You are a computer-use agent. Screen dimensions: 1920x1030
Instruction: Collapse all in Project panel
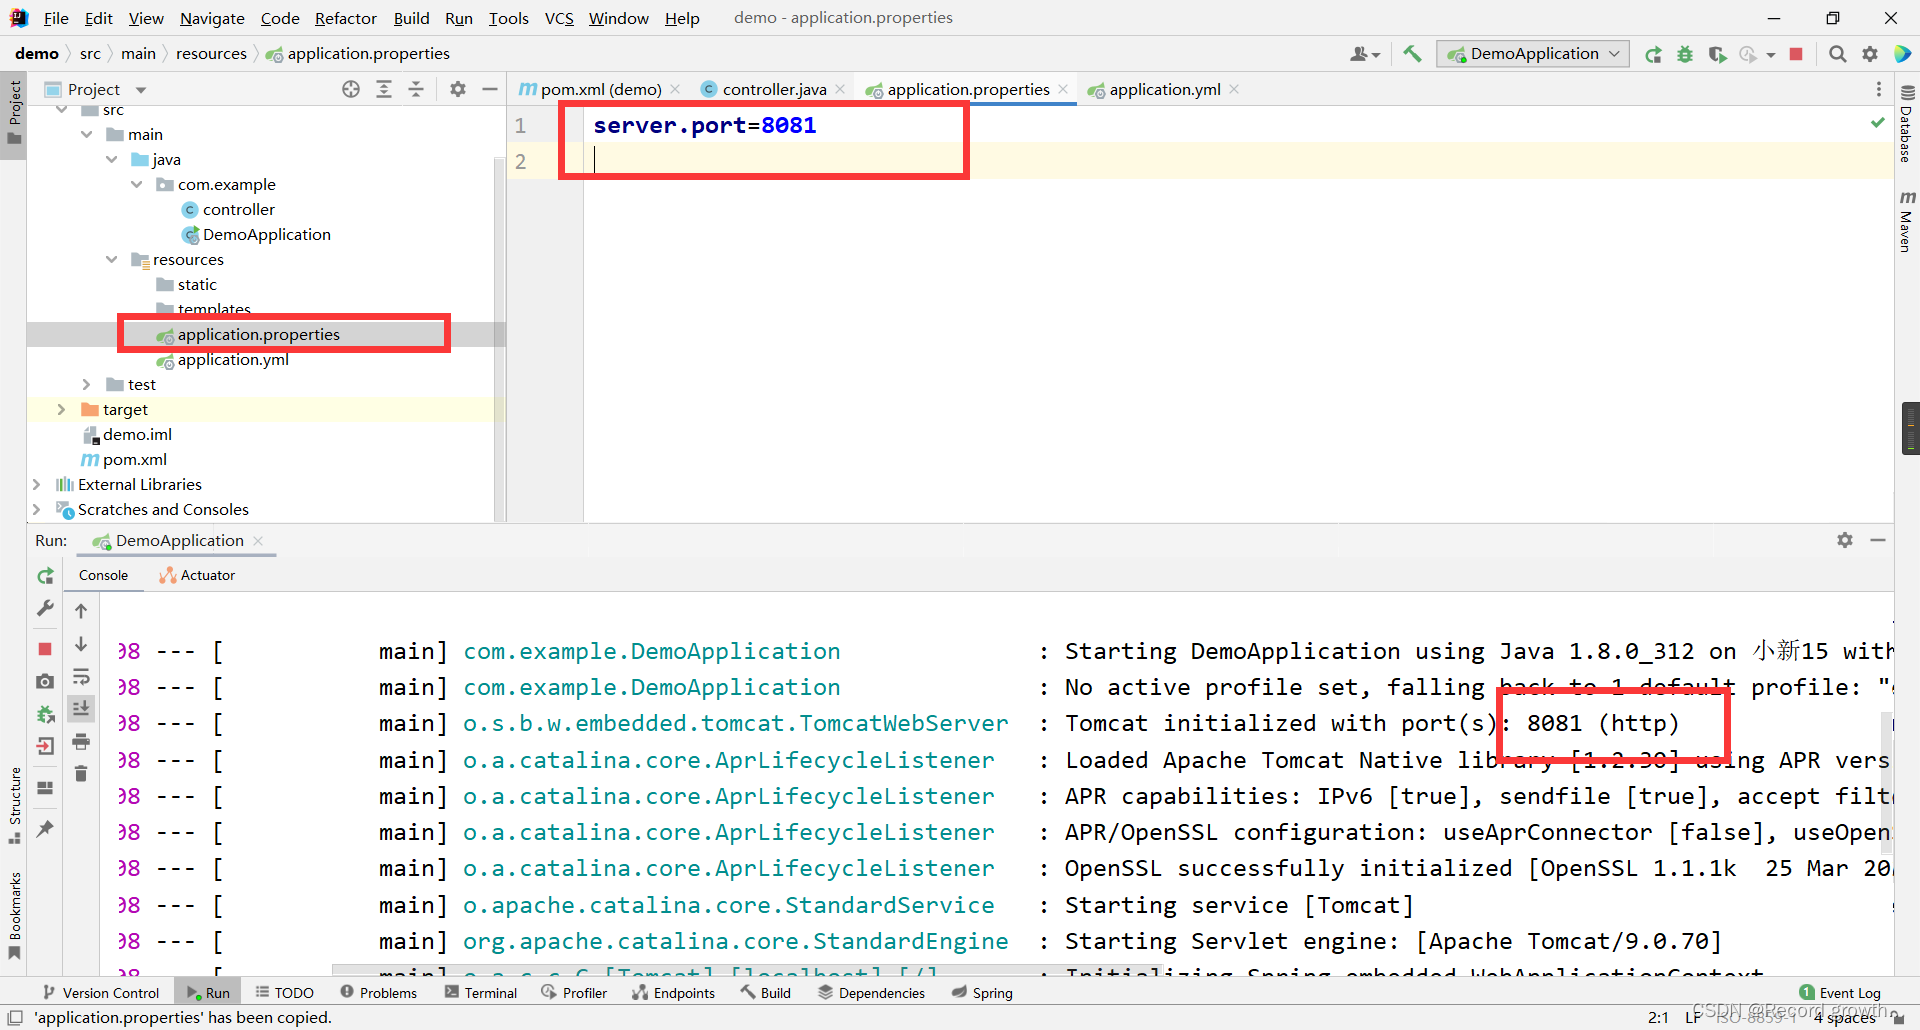pos(416,89)
